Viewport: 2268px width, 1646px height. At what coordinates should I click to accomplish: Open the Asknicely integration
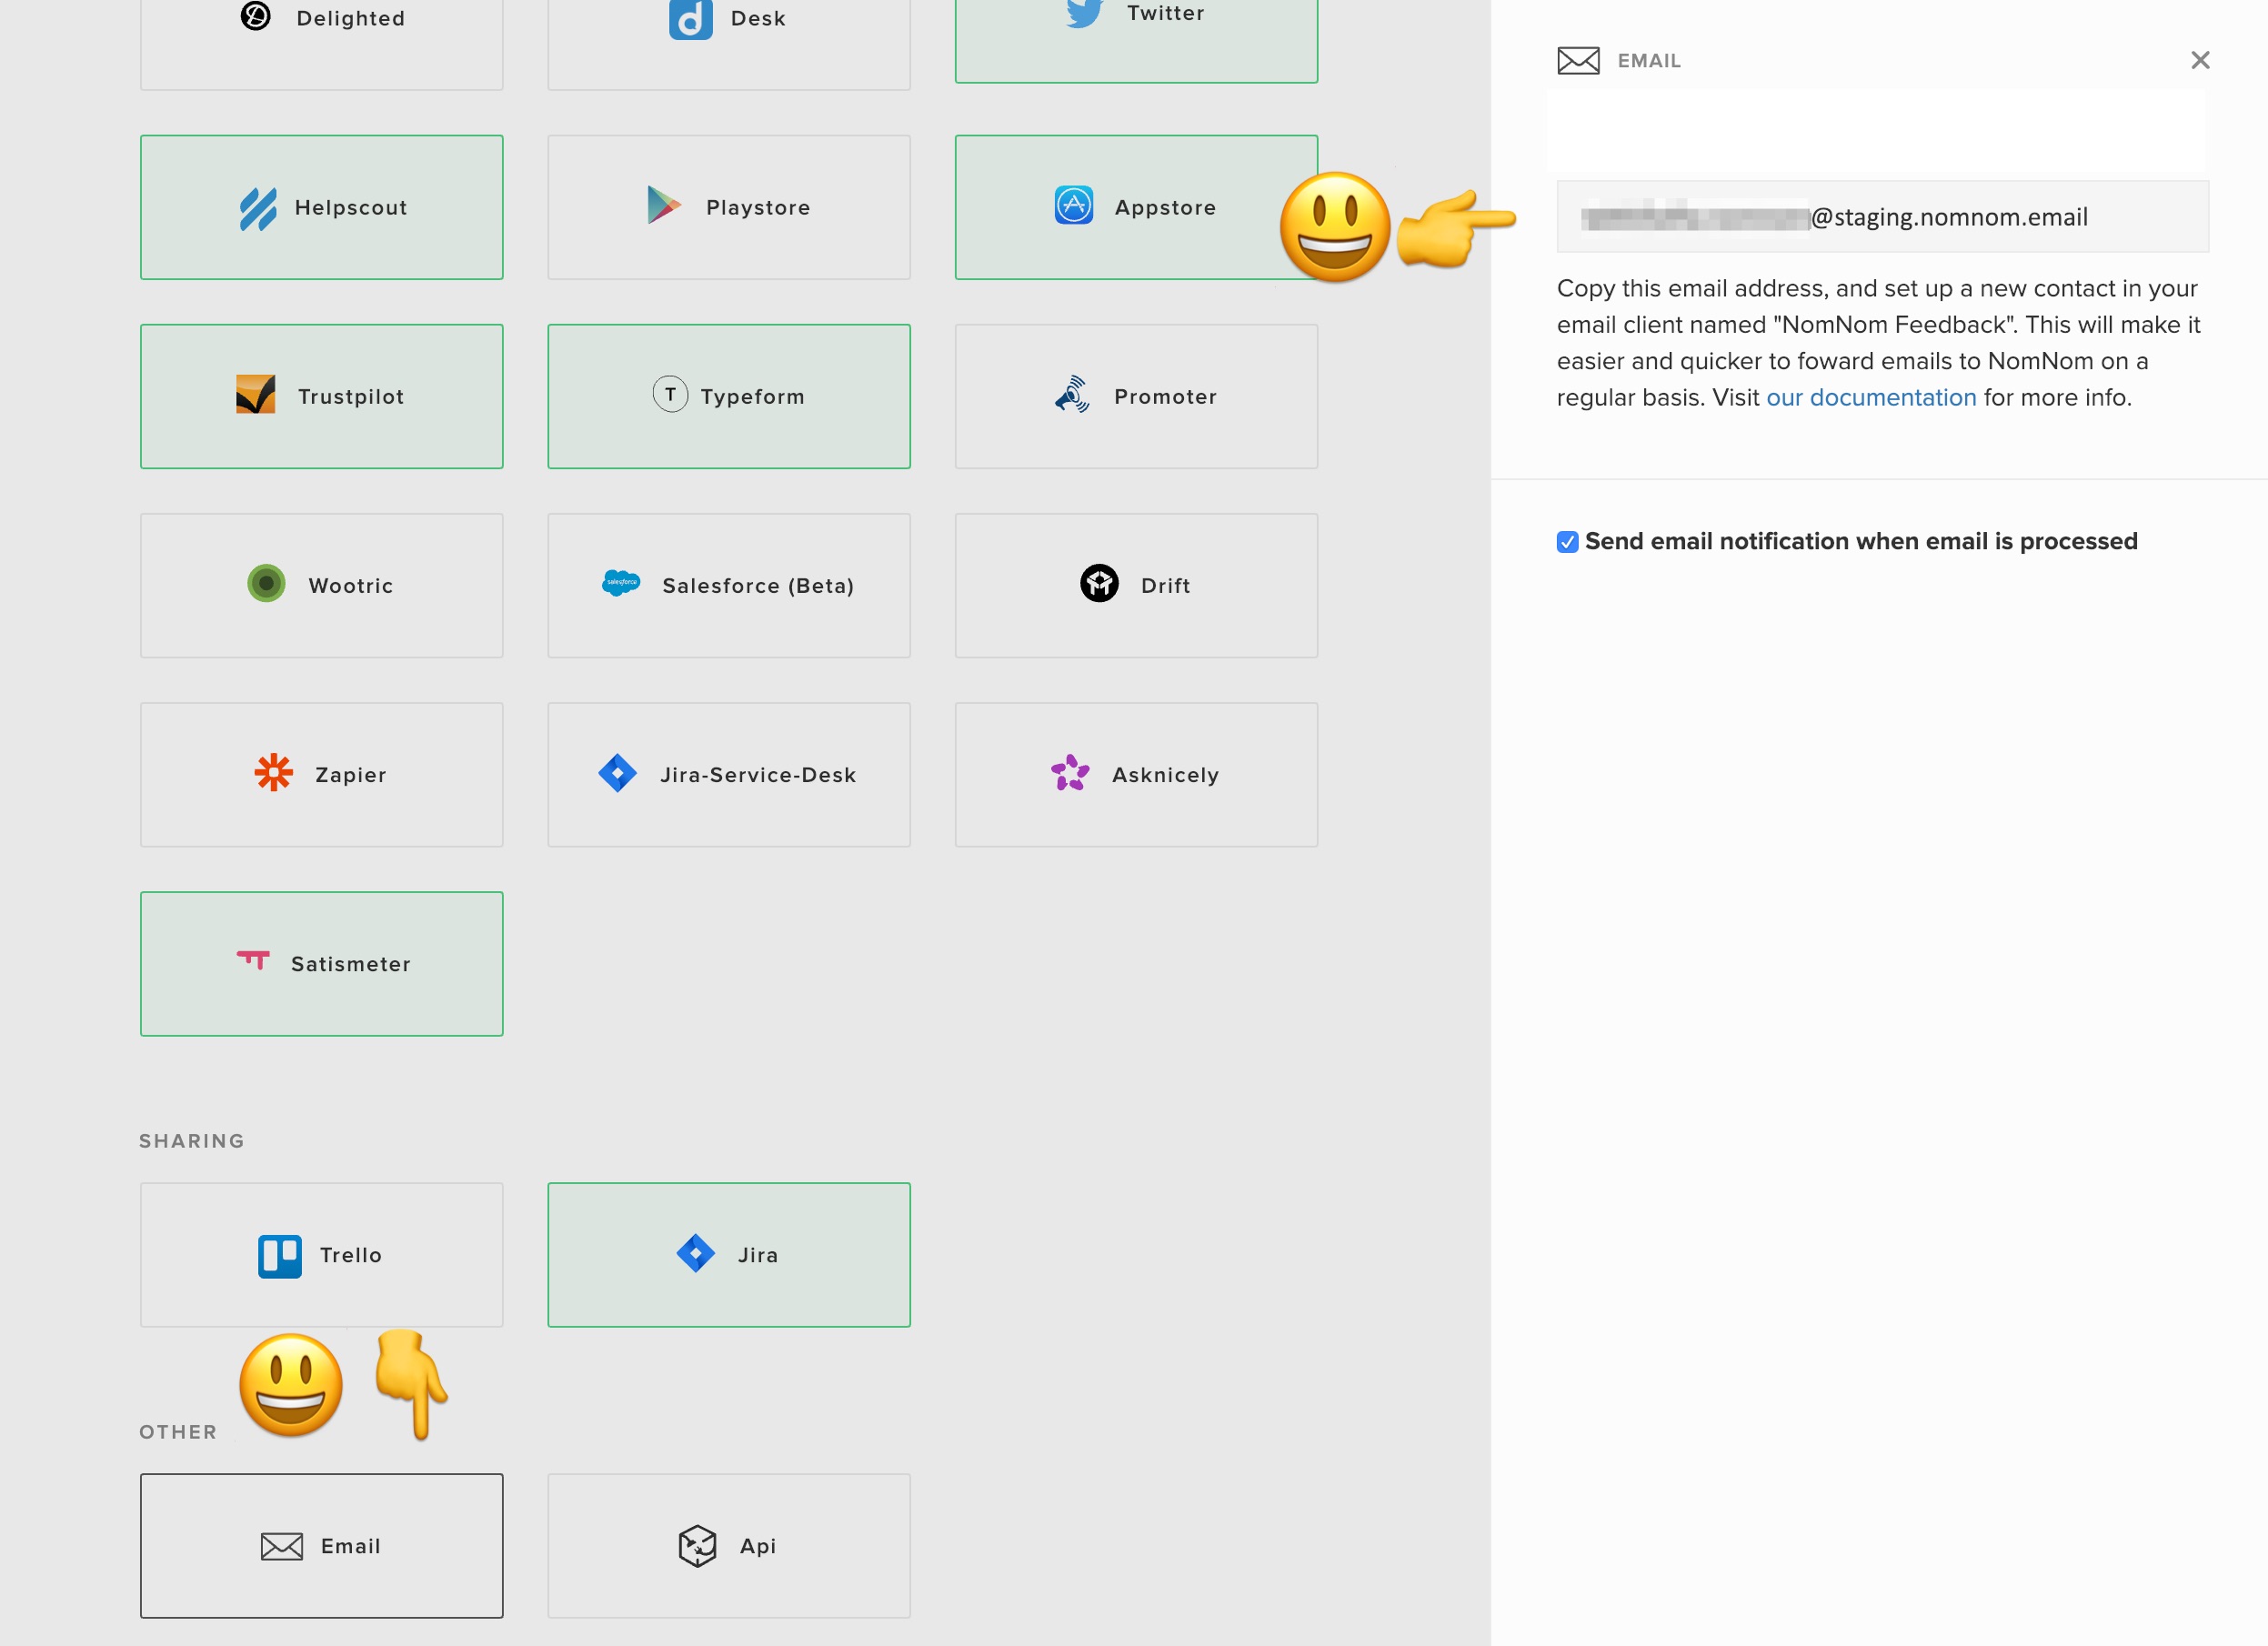(x=1136, y=773)
